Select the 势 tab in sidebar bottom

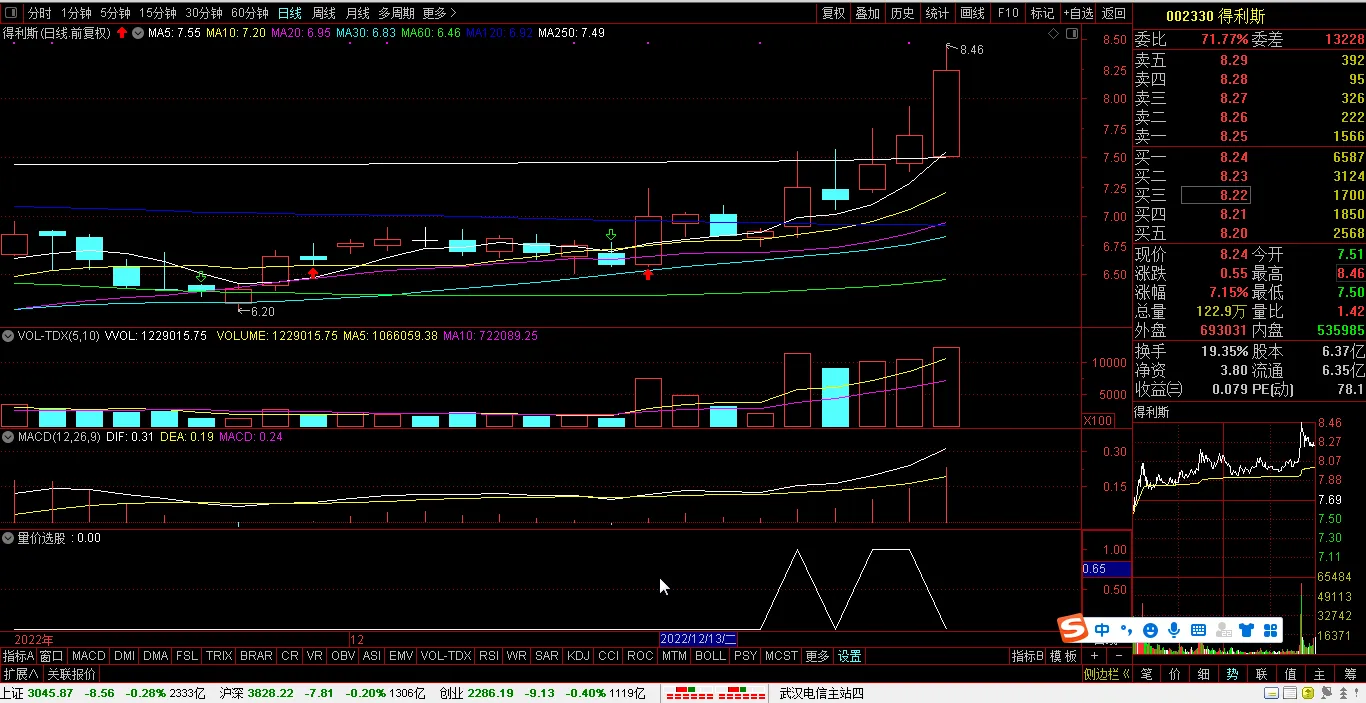pyautogui.click(x=1232, y=674)
